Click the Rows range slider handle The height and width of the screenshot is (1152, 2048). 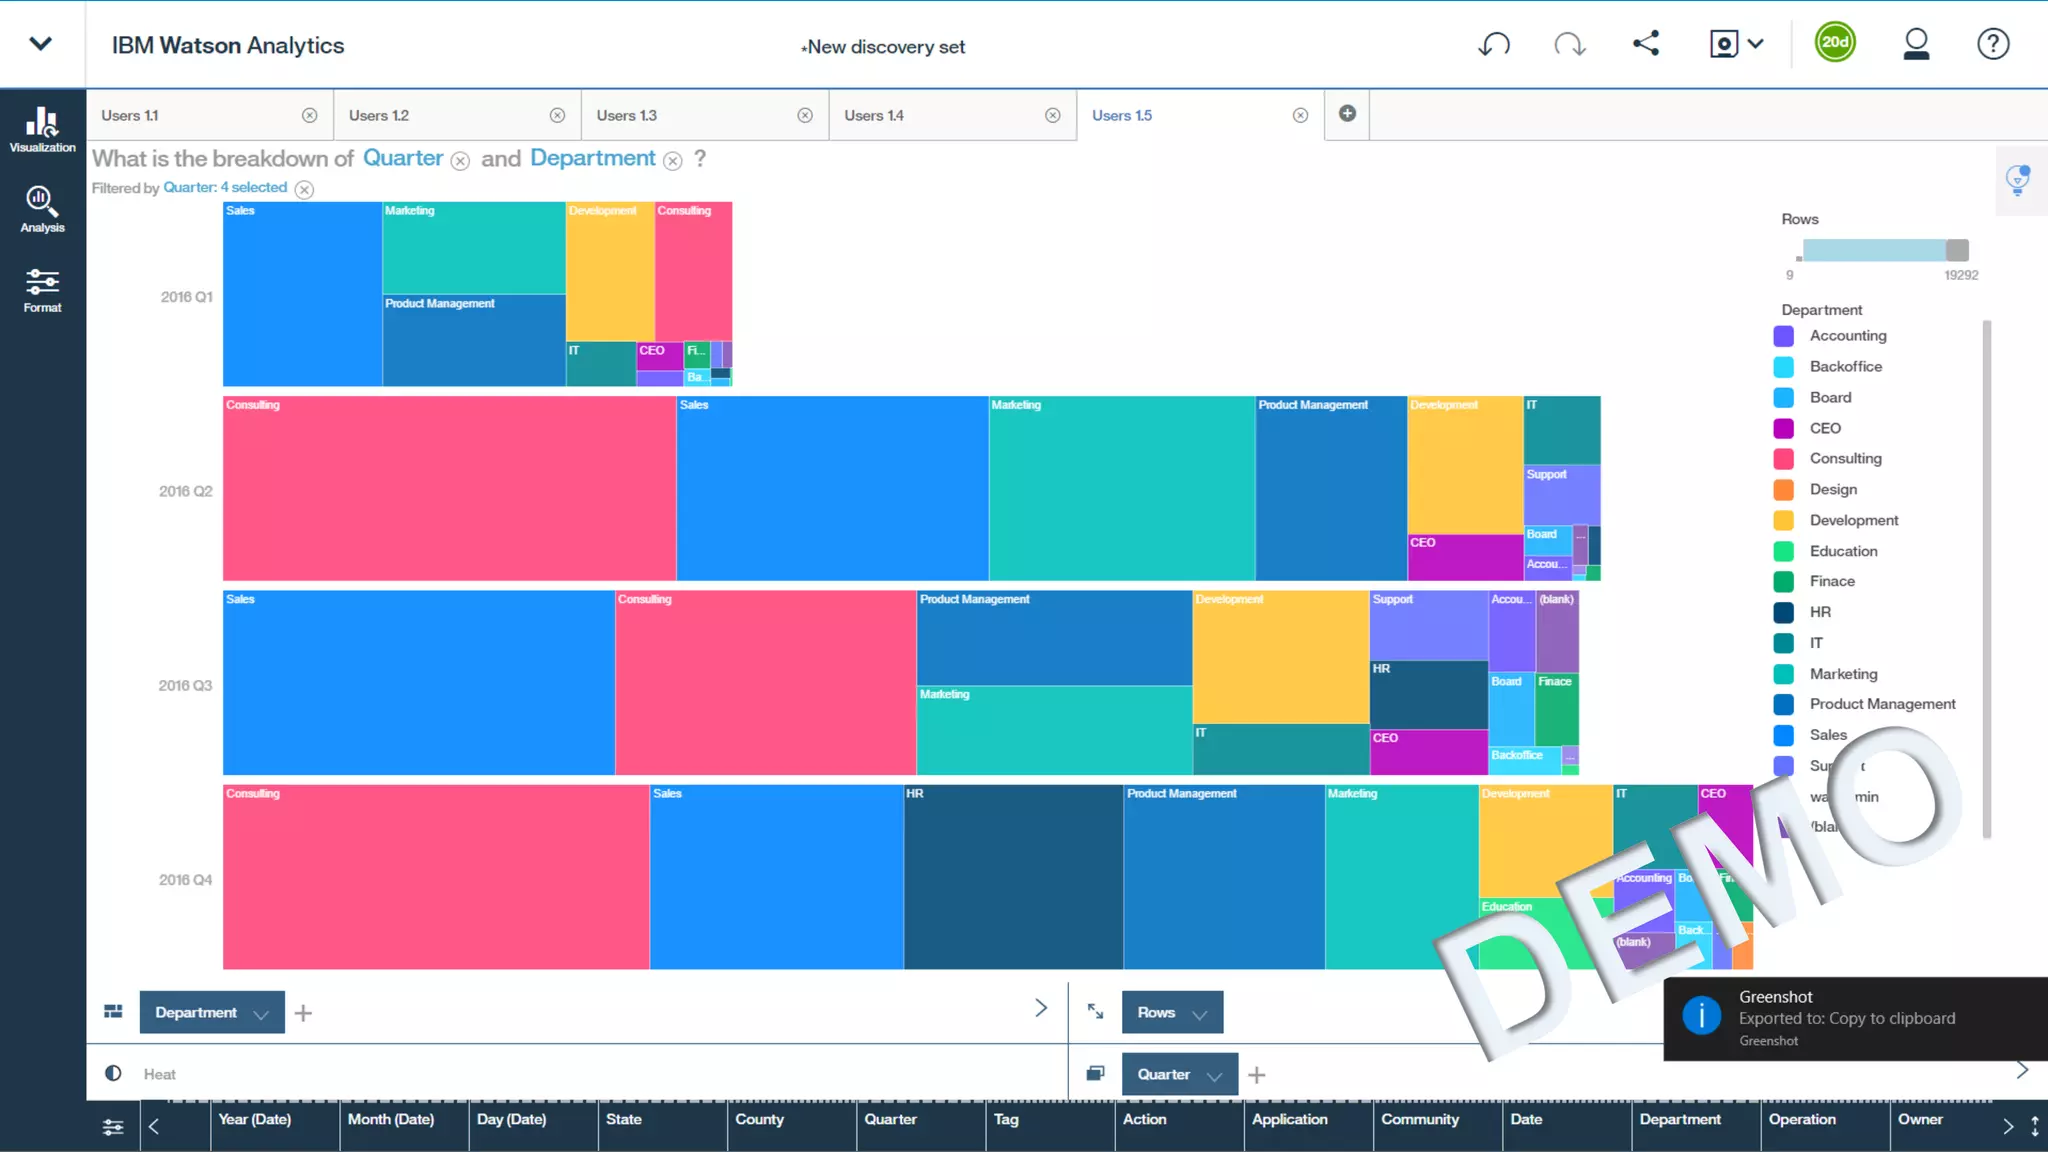click(x=1957, y=250)
